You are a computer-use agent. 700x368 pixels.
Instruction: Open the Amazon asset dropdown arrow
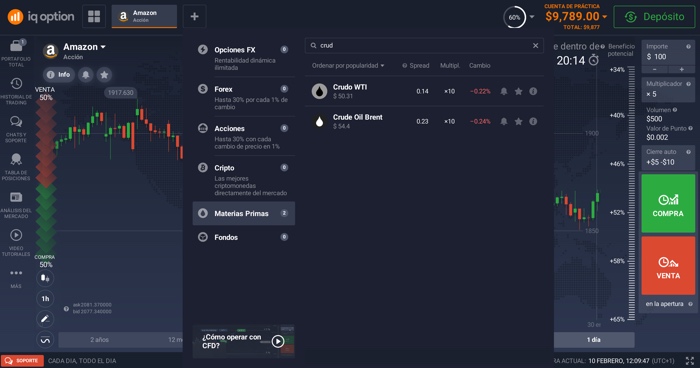(x=103, y=47)
